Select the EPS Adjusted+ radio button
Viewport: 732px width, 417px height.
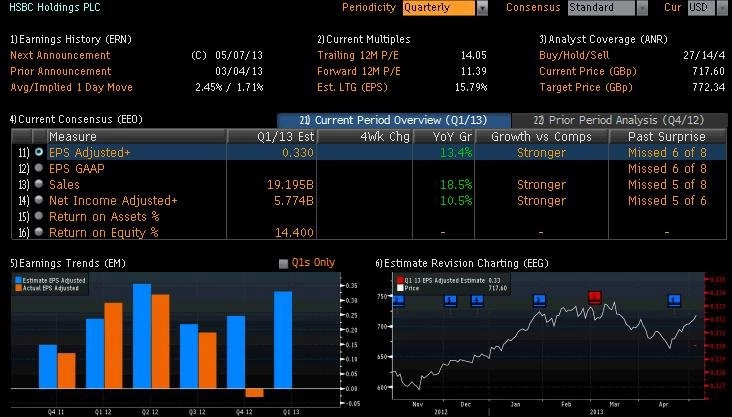coord(39,152)
